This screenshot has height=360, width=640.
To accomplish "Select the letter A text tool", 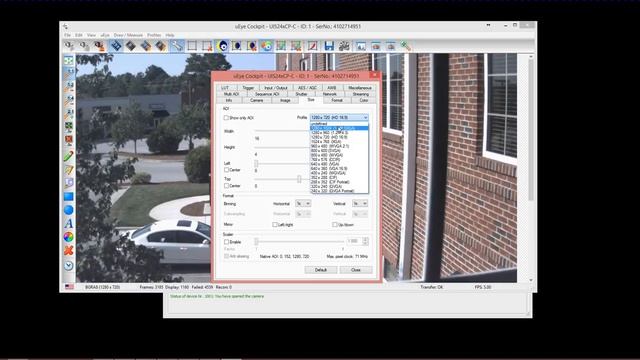I will click(69, 223).
